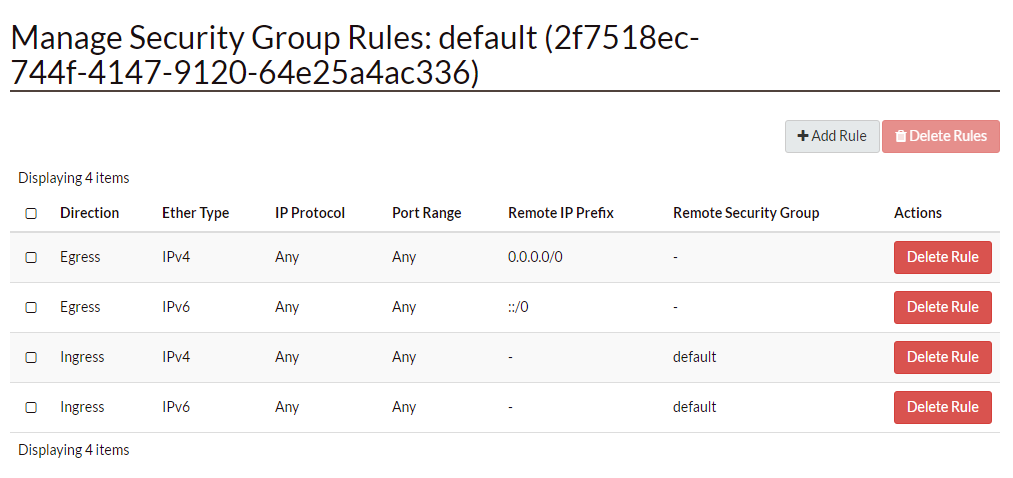The width and height of the screenshot is (1013, 478).
Task: Click the plus icon on Add Rule
Action: tap(803, 136)
